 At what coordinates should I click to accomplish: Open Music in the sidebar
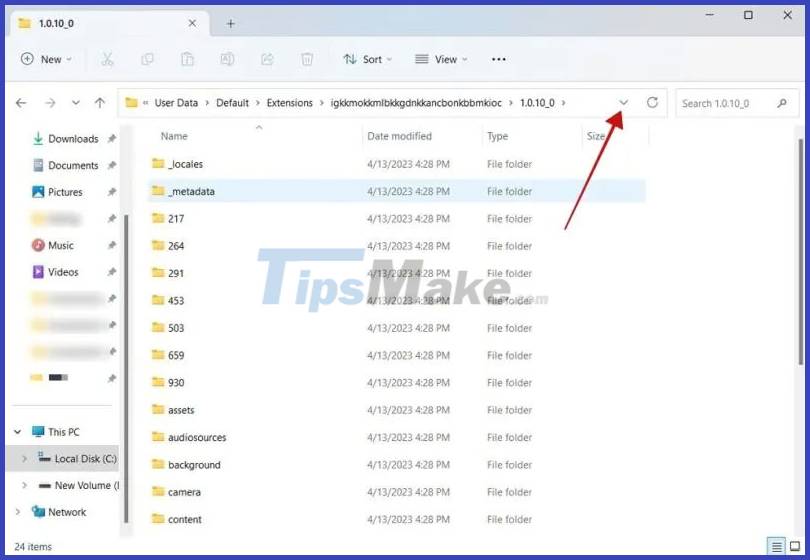coord(53,245)
